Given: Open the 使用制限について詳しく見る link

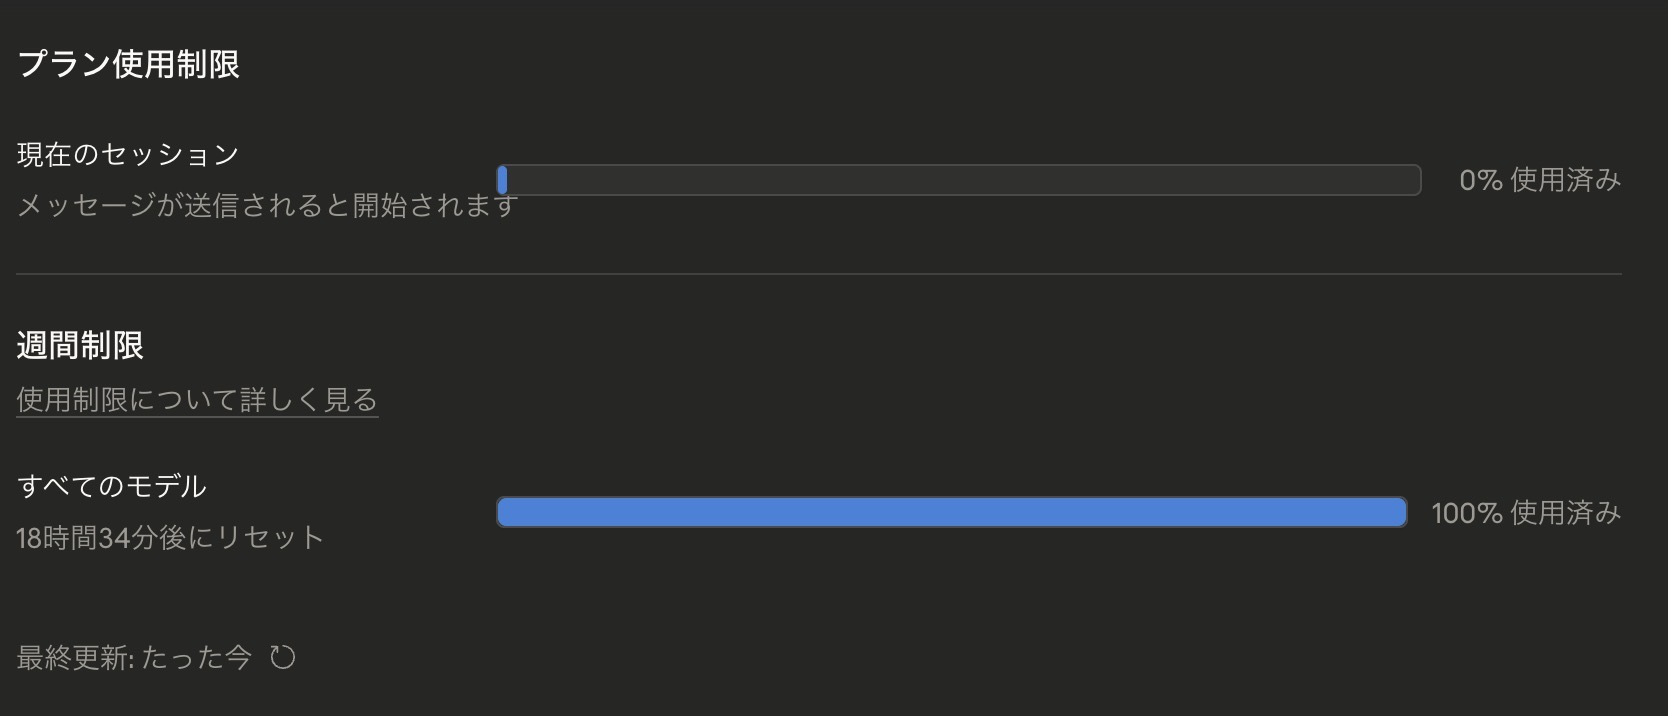Looking at the screenshot, I should pyautogui.click(x=197, y=400).
